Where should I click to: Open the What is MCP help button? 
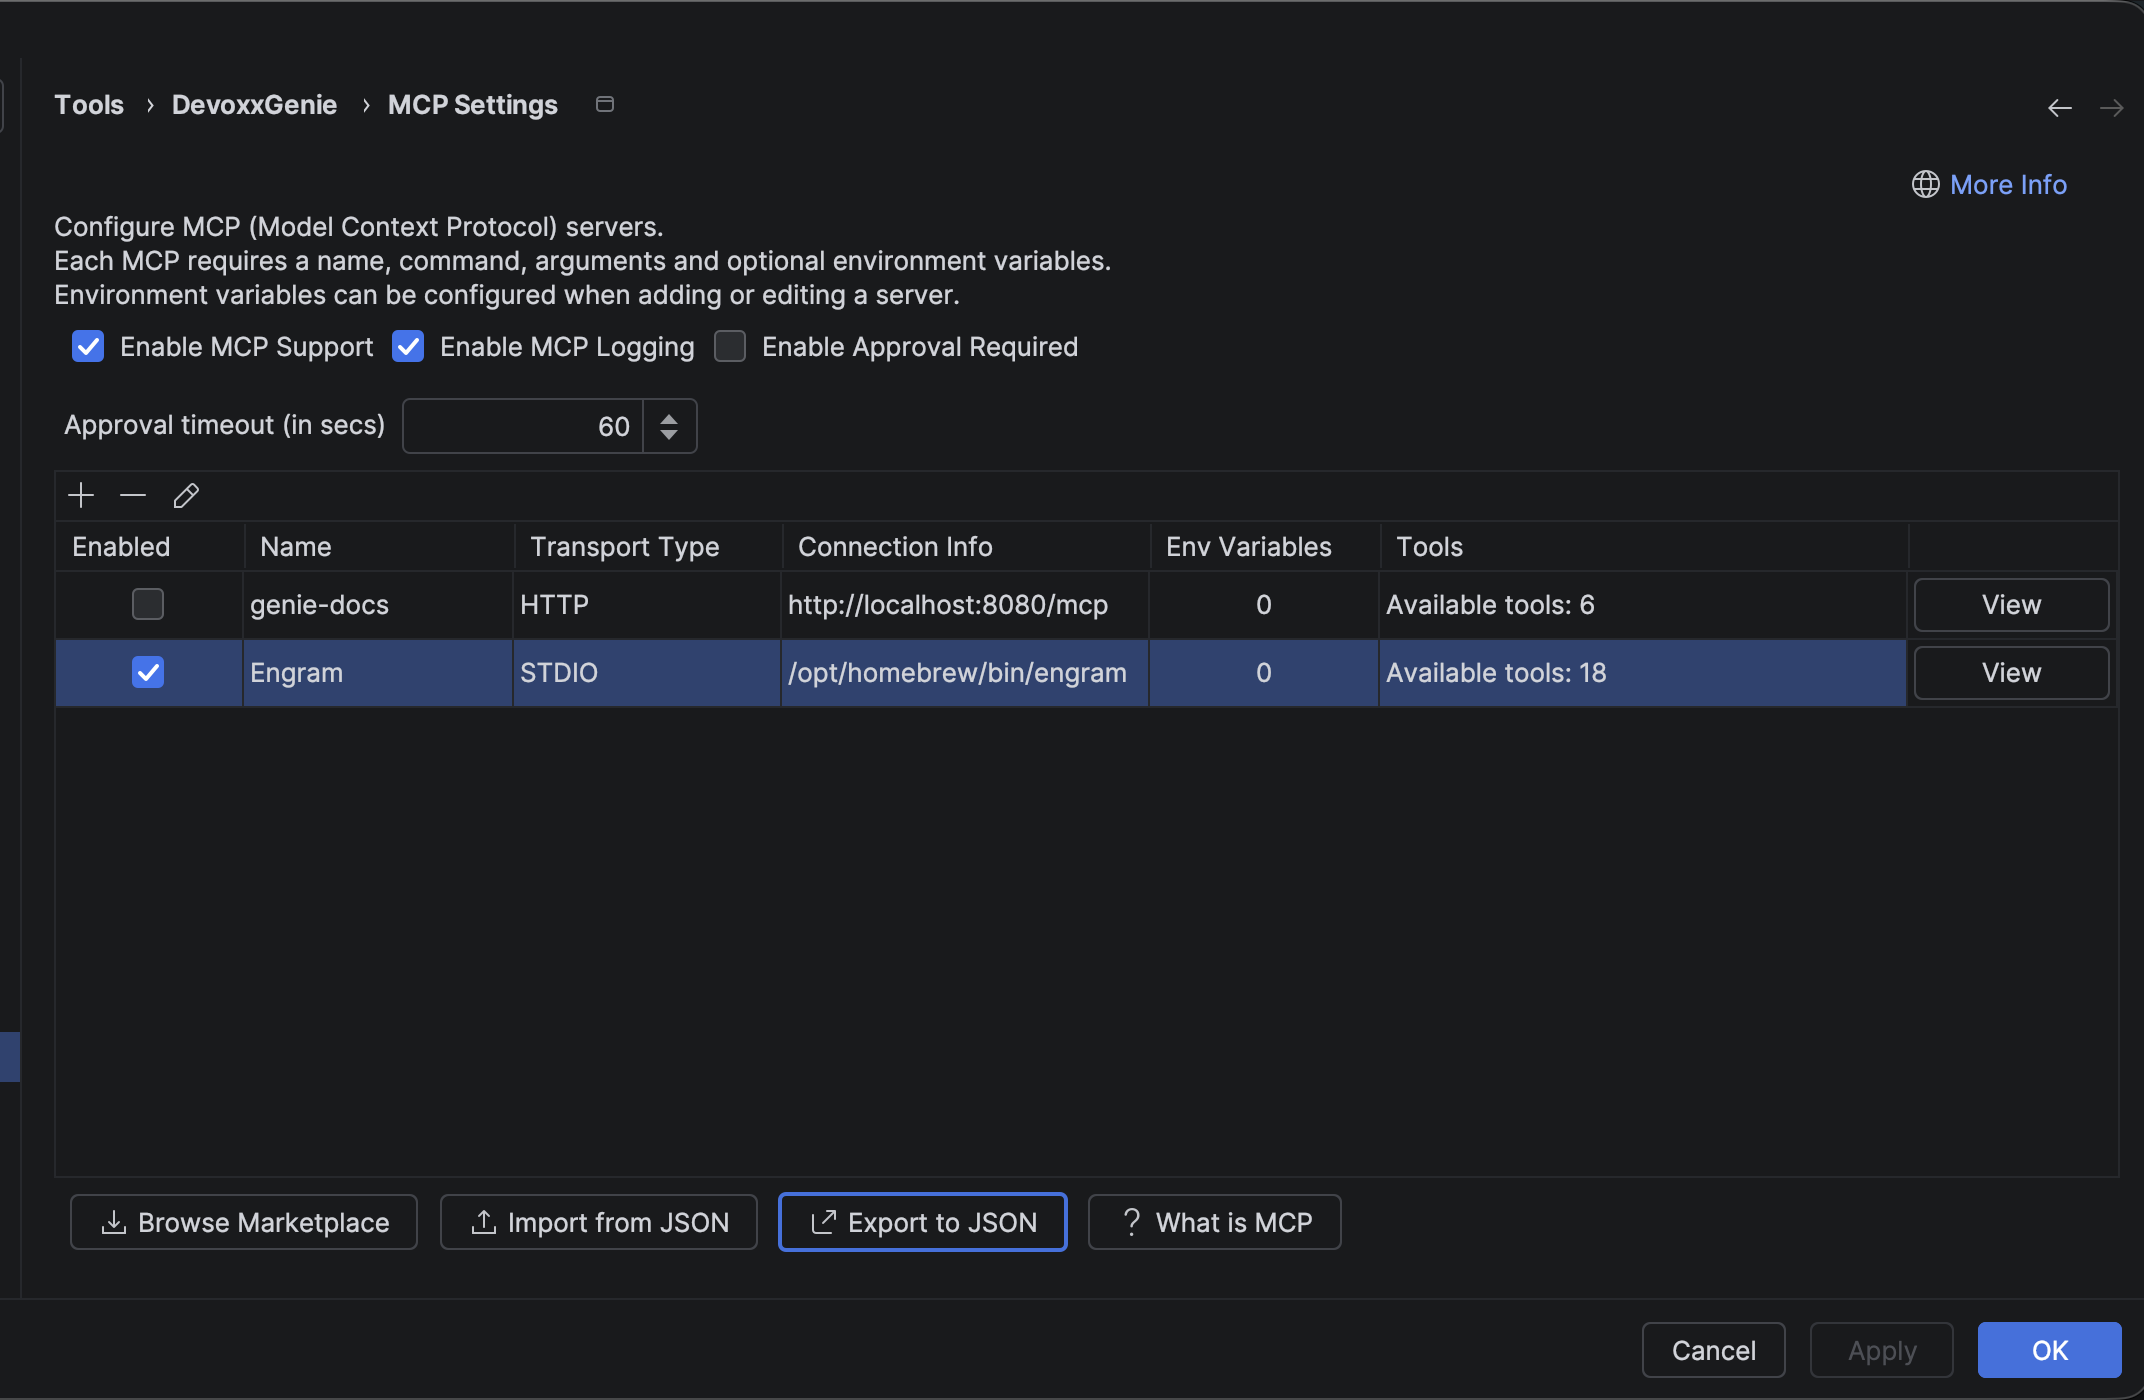tap(1214, 1222)
